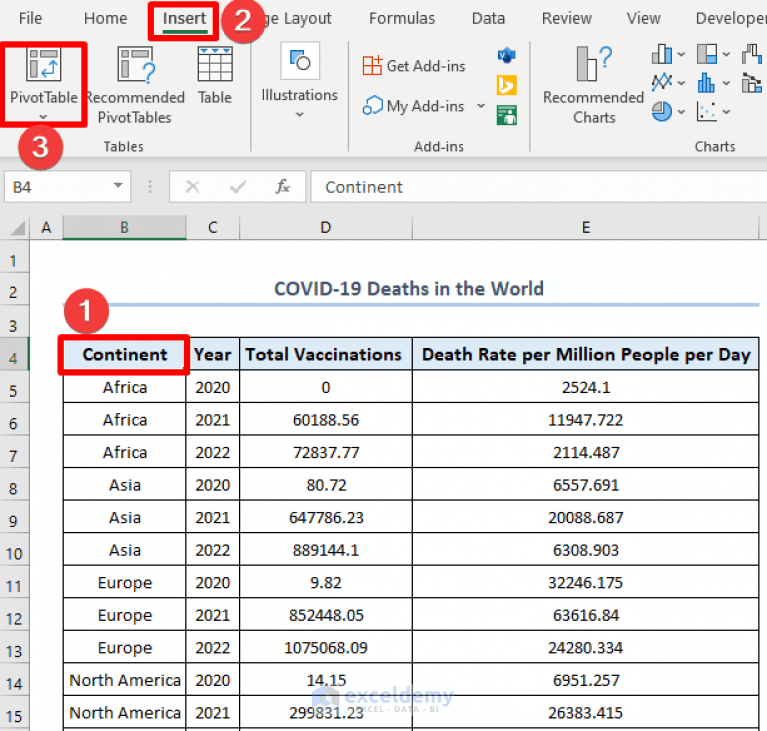The height and width of the screenshot is (731, 767).
Task: Switch to the Formulas tab
Action: pyautogui.click(x=402, y=19)
